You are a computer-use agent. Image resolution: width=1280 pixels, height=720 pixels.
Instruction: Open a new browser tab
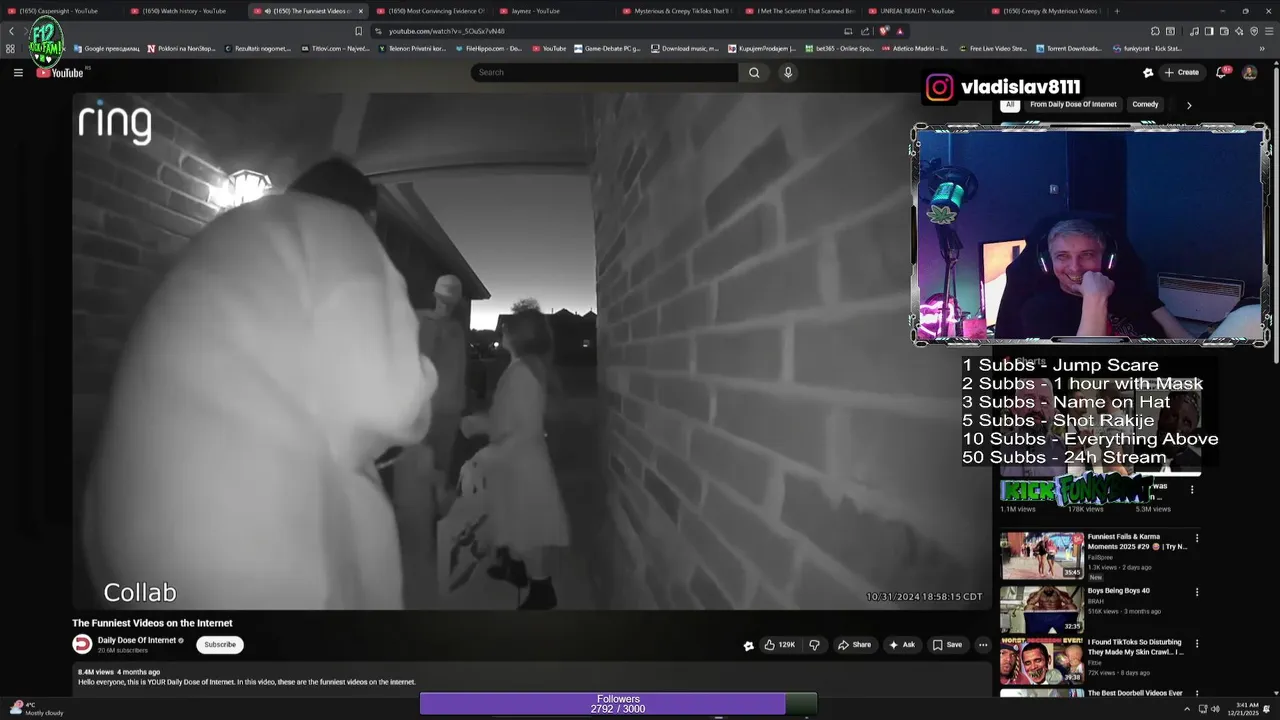point(1117,11)
